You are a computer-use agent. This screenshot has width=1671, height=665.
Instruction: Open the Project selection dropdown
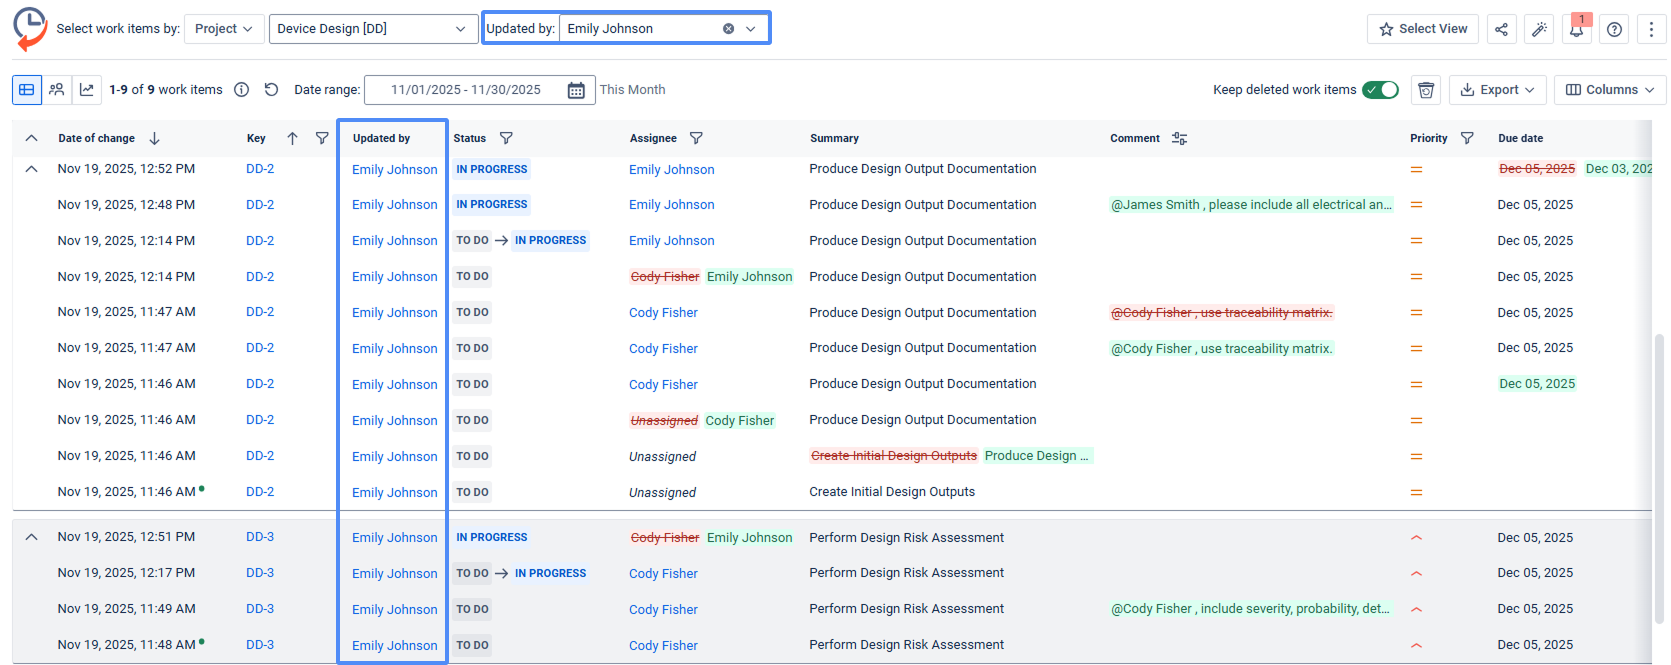225,29
